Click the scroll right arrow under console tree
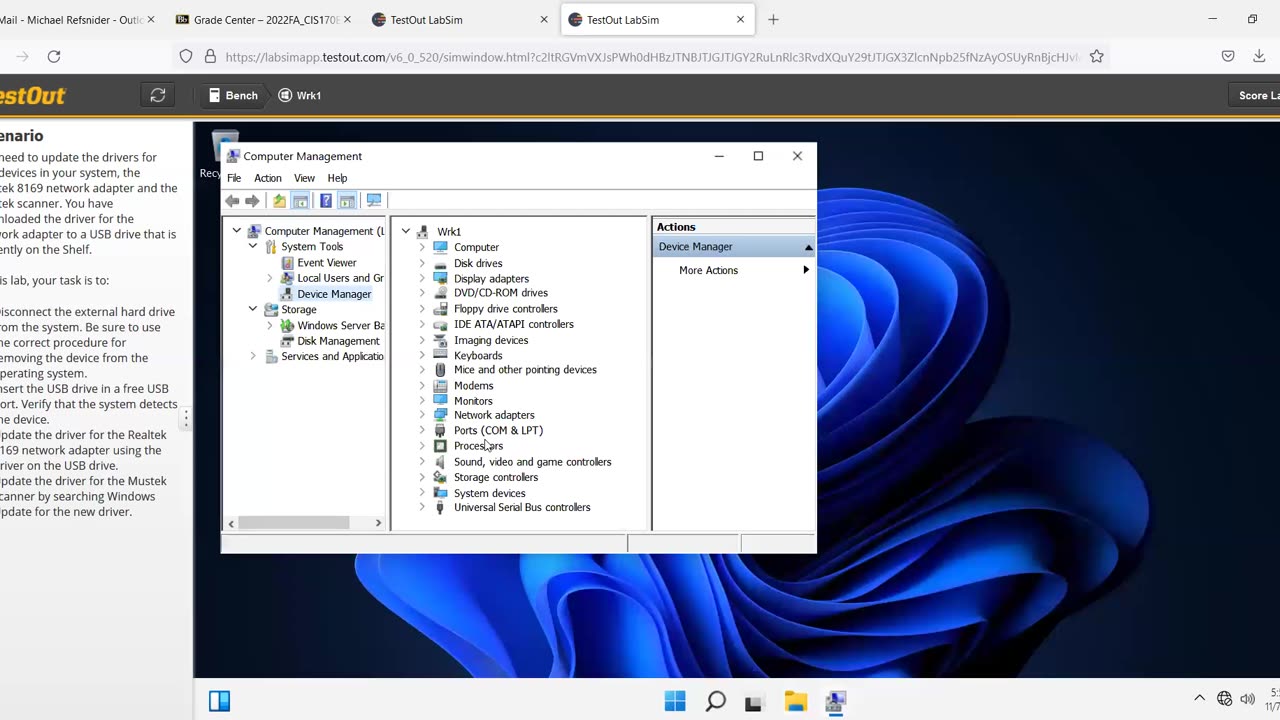The height and width of the screenshot is (720, 1280). pos(378,523)
